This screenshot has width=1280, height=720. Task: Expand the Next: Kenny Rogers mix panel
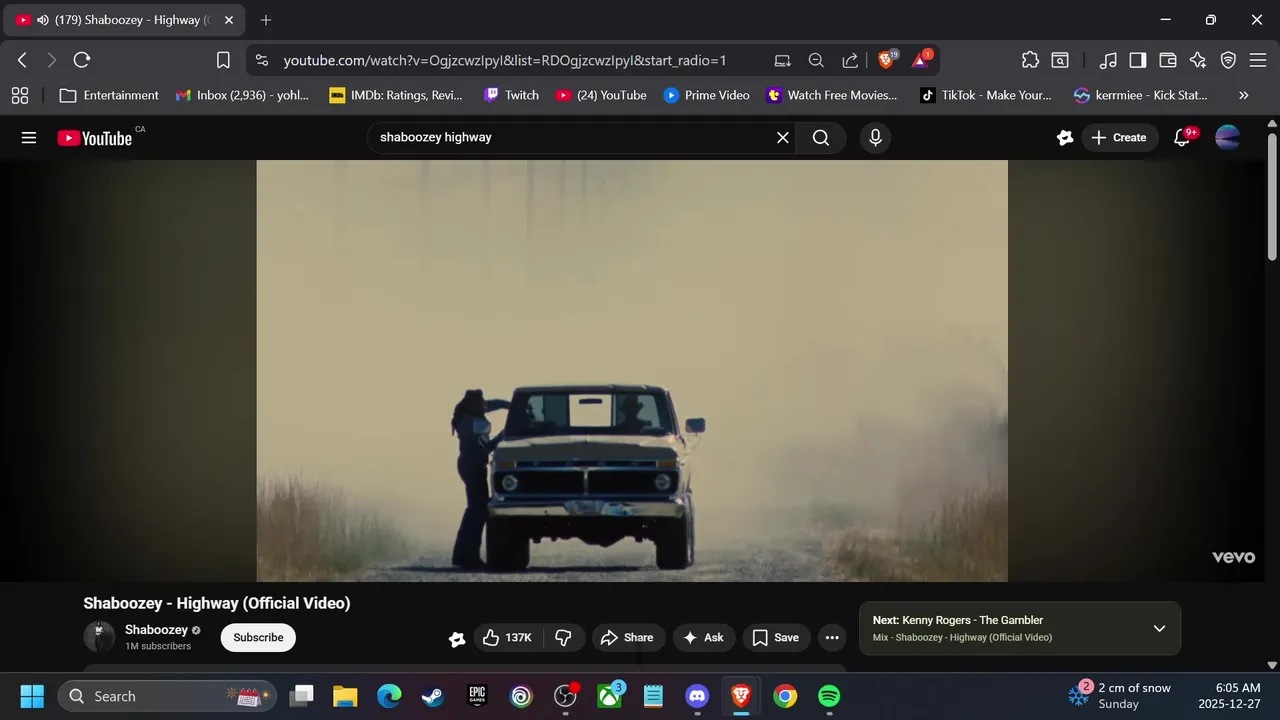pyautogui.click(x=1159, y=628)
